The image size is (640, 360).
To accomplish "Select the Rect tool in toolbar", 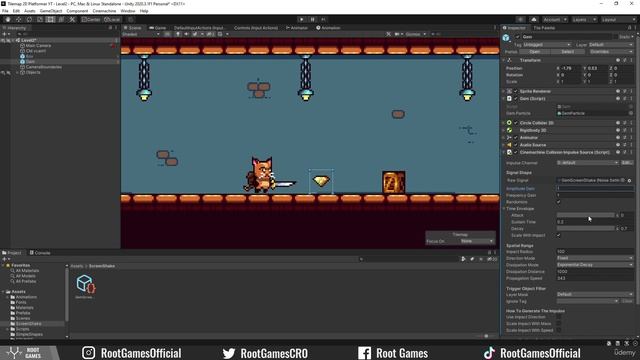I will pyautogui.click(x=50, y=19).
